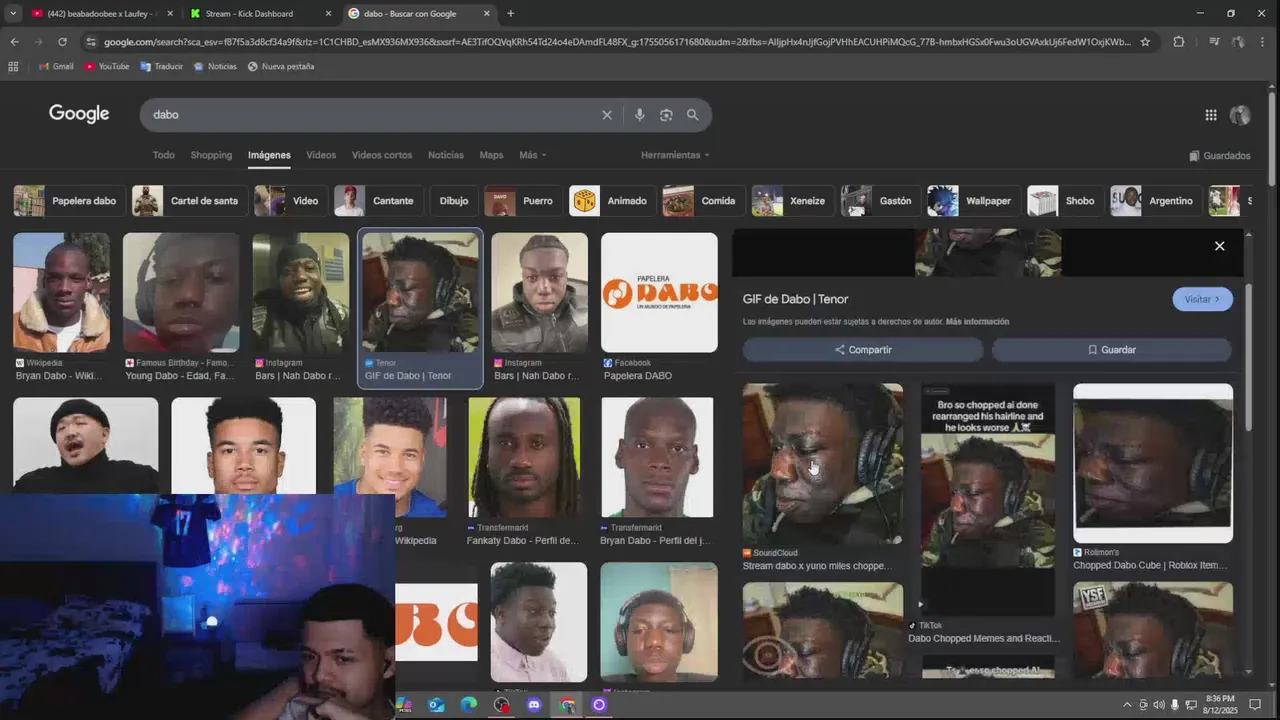The image size is (1280, 720).
Task: Open the bookmarks apps grid icon
Action: (x=13, y=66)
